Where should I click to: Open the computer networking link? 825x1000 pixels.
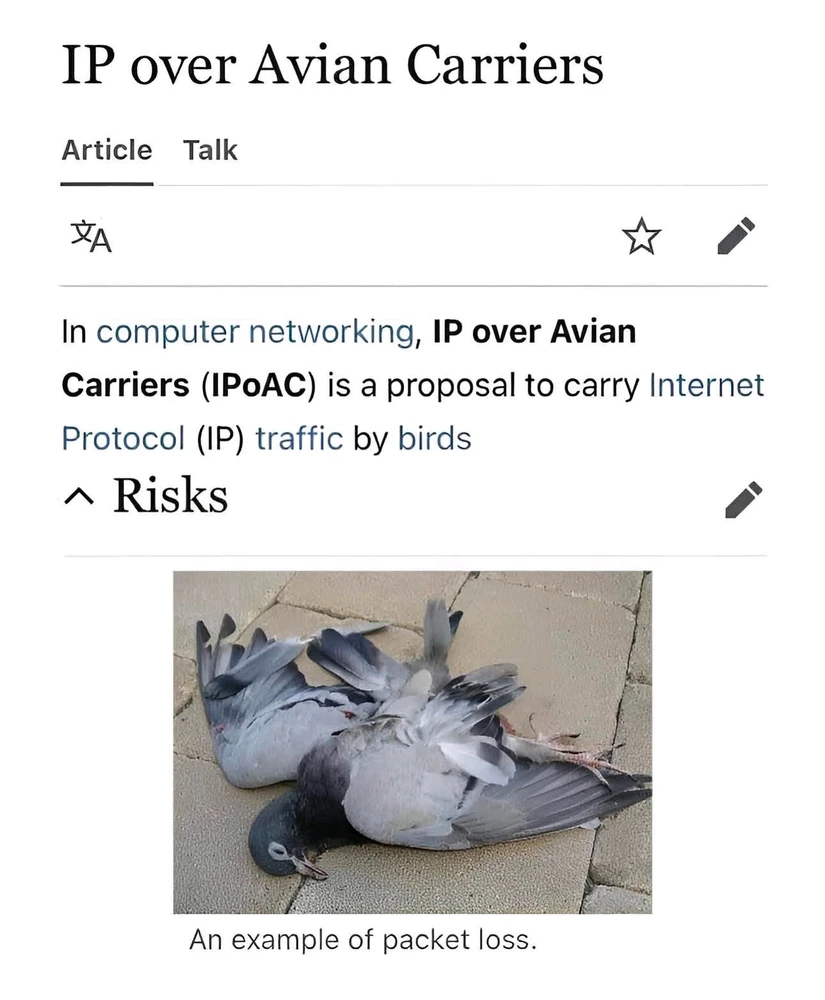coord(255,332)
